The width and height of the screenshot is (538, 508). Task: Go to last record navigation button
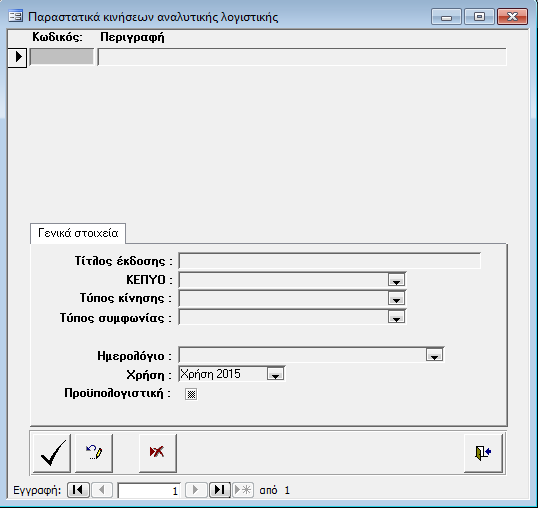click(220, 490)
